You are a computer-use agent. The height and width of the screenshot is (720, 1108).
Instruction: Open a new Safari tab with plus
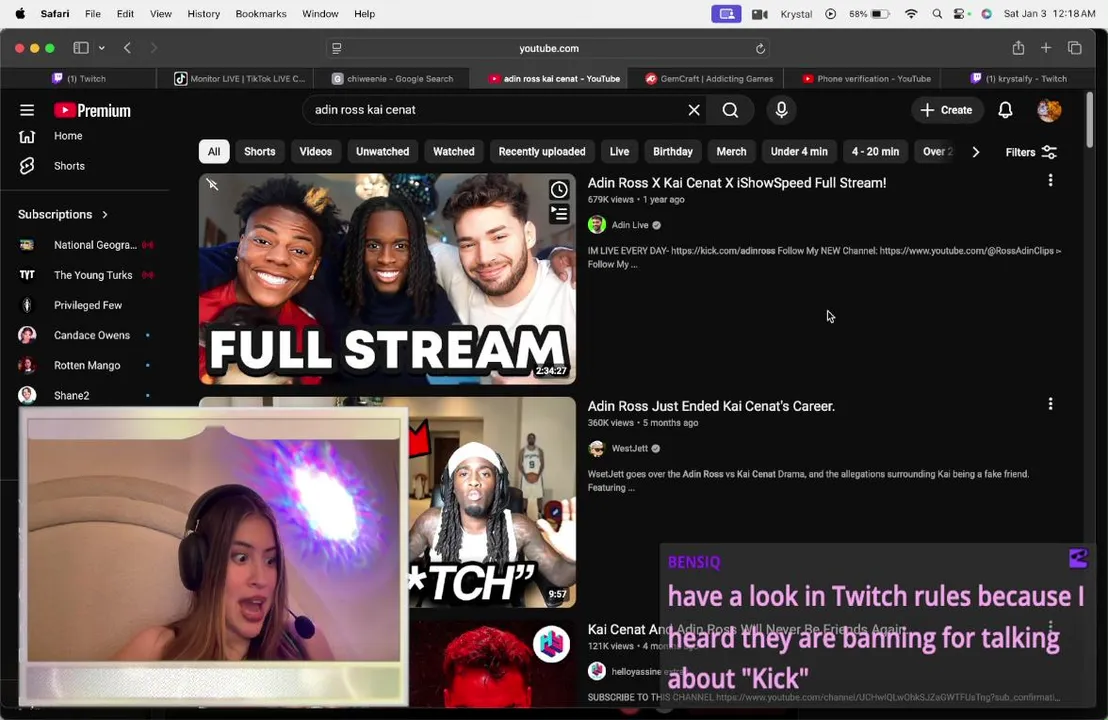click(1046, 48)
